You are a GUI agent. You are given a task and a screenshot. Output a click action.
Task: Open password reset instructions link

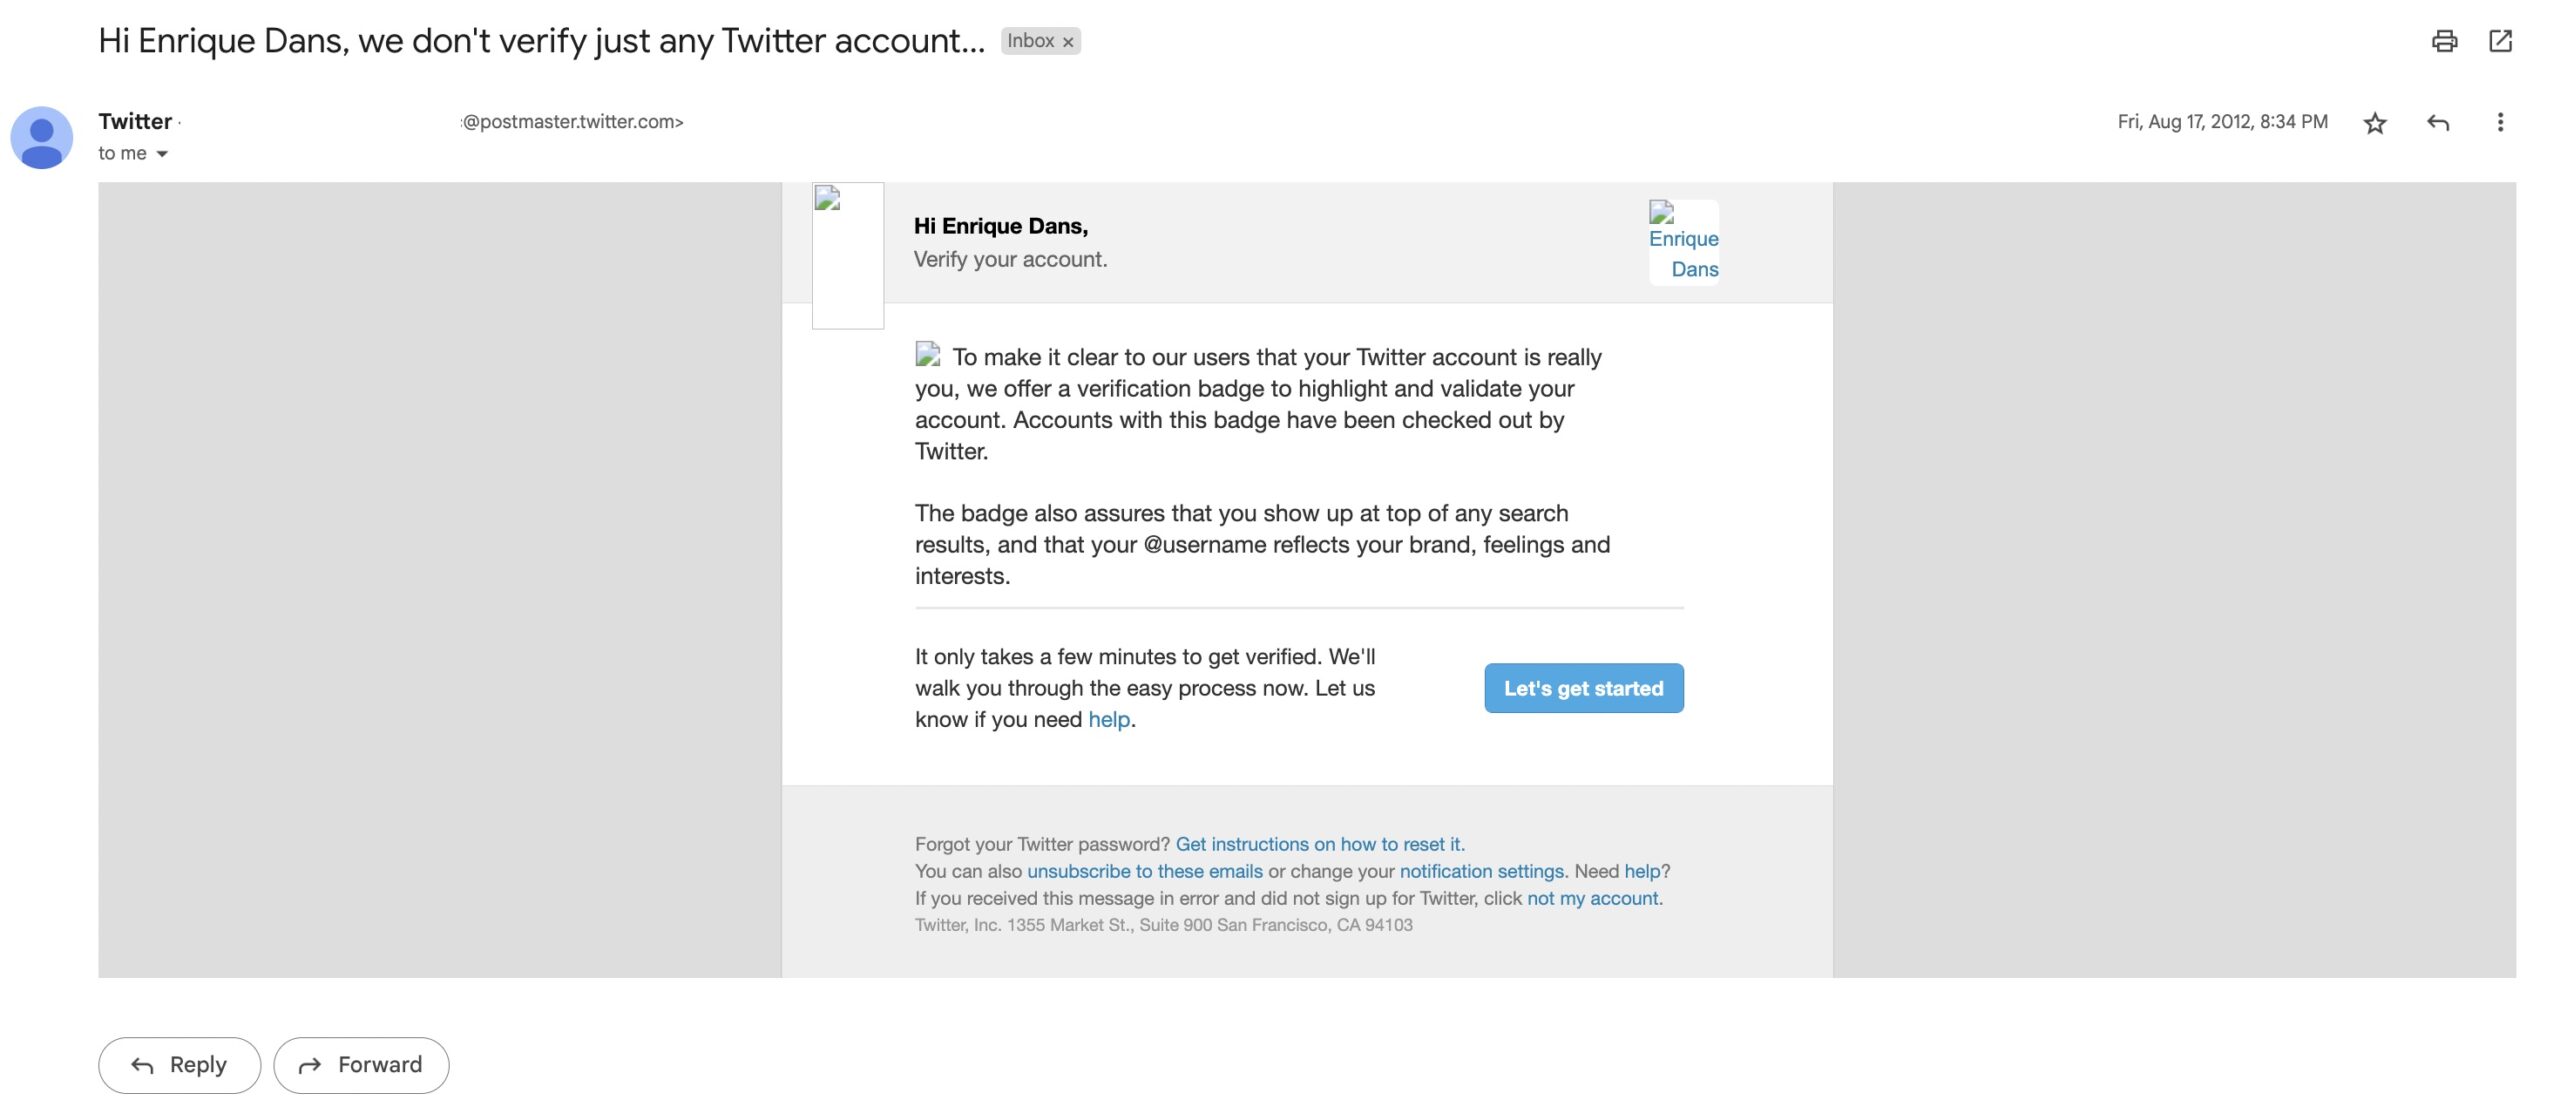pos(1319,844)
